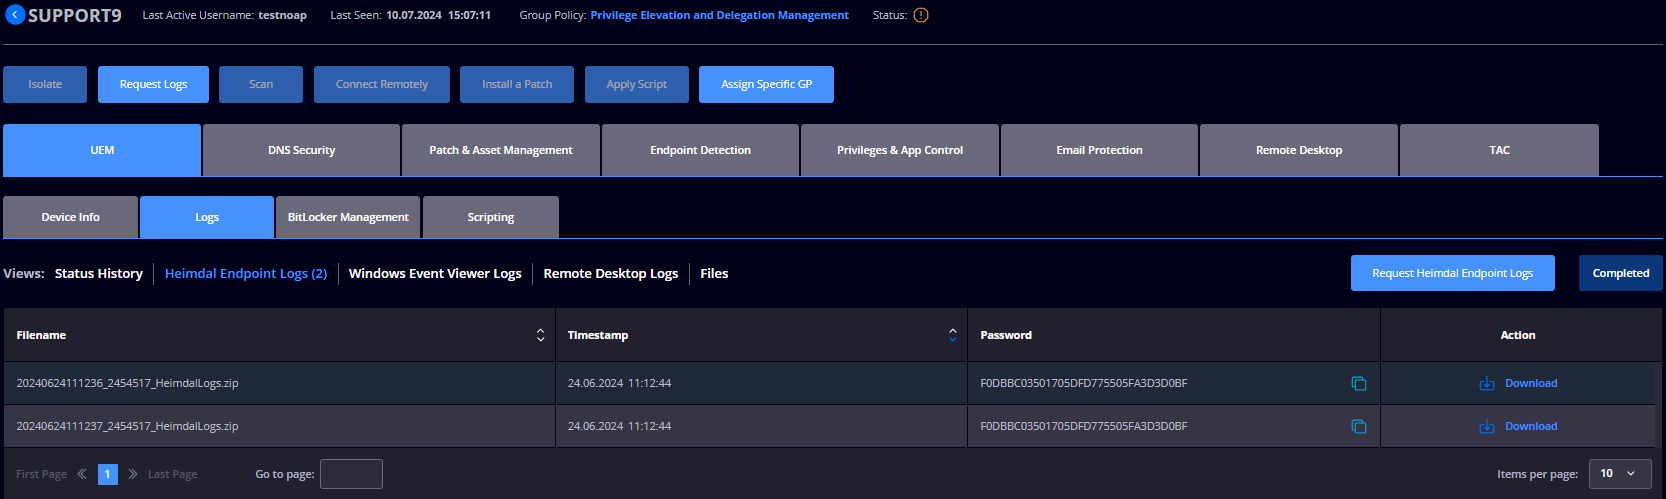Copy password for 20240624111237 log file
The image size is (1666, 499).
[1359, 426]
